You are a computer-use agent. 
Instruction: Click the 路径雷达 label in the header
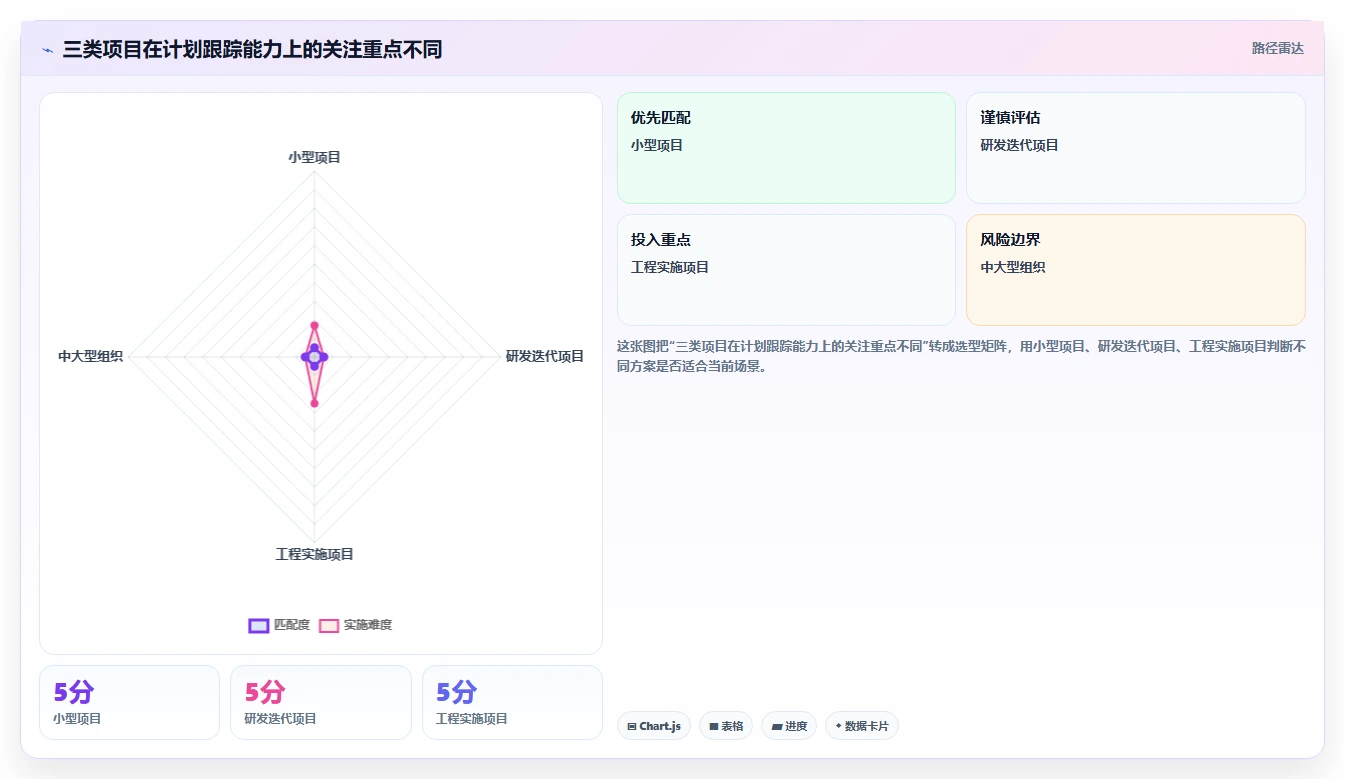(1278, 48)
